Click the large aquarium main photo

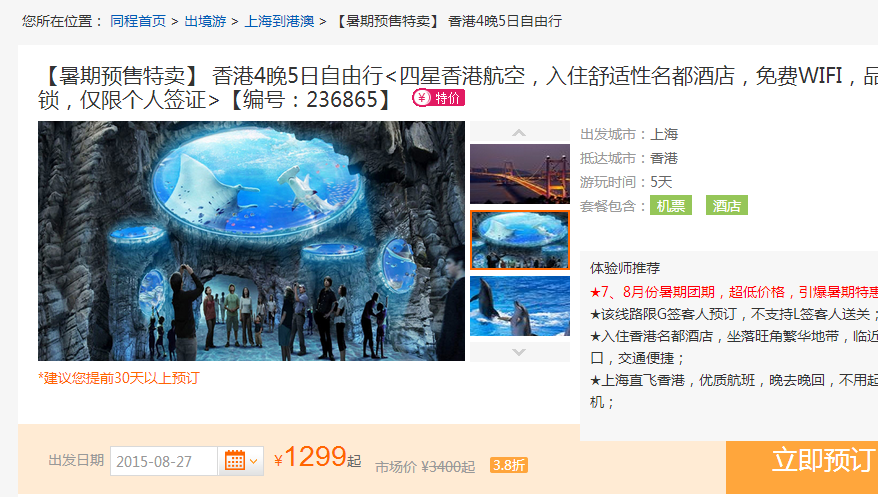[251, 241]
